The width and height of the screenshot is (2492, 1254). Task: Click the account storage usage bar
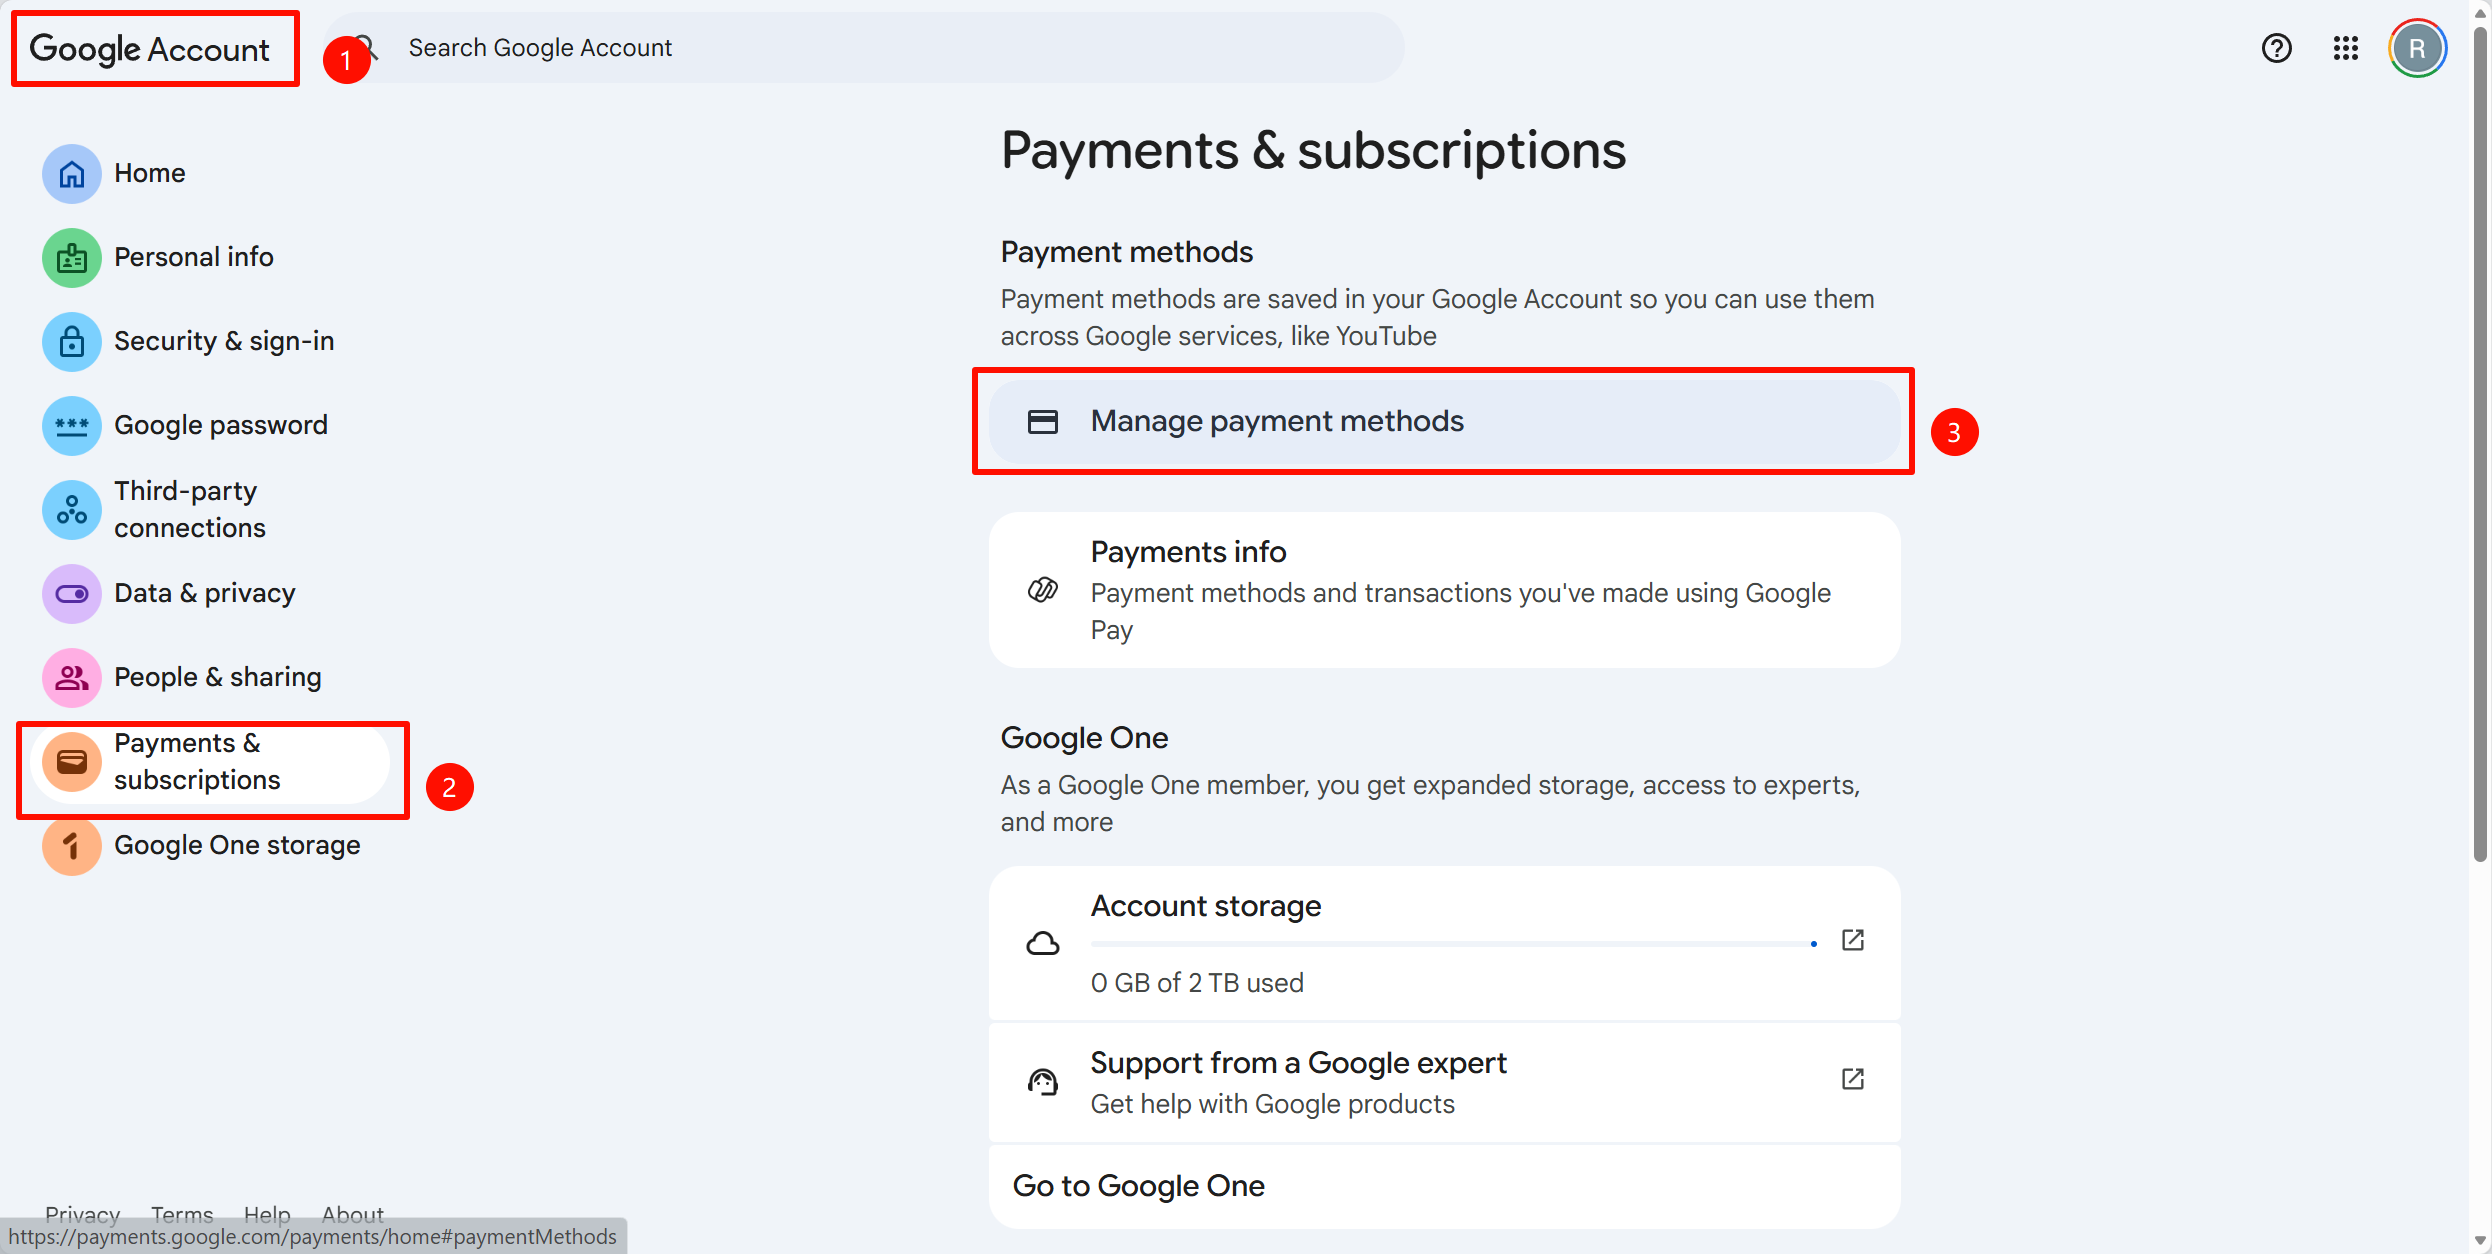[1452, 944]
